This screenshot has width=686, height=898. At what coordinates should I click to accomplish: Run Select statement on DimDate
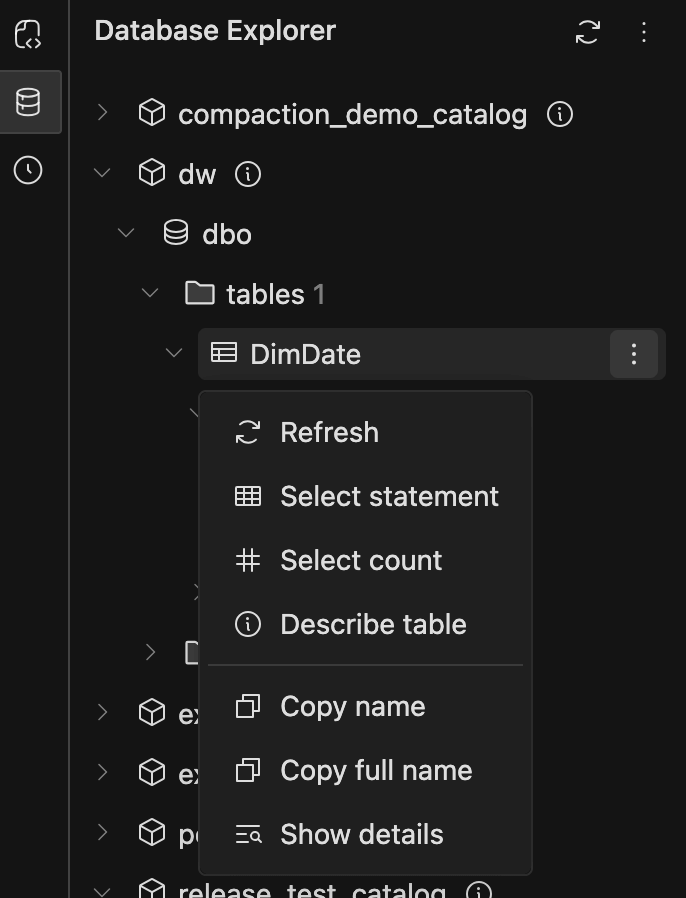click(389, 496)
